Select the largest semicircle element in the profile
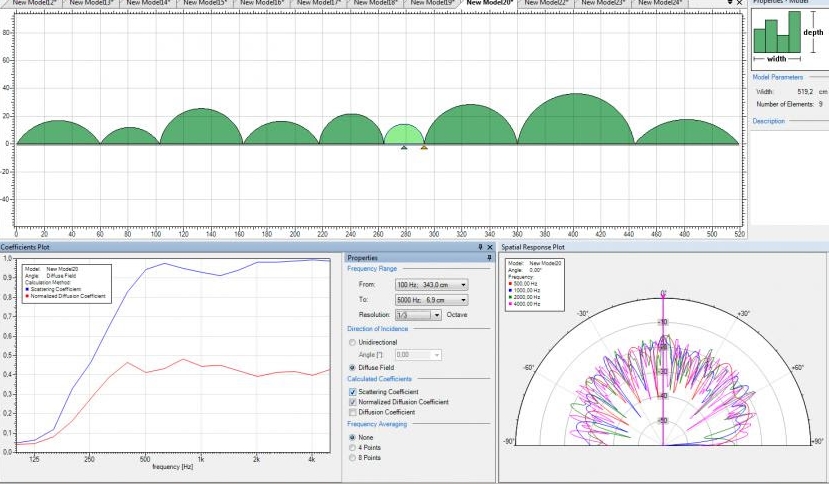Image resolution: width=829 pixels, height=484 pixels. [575, 122]
